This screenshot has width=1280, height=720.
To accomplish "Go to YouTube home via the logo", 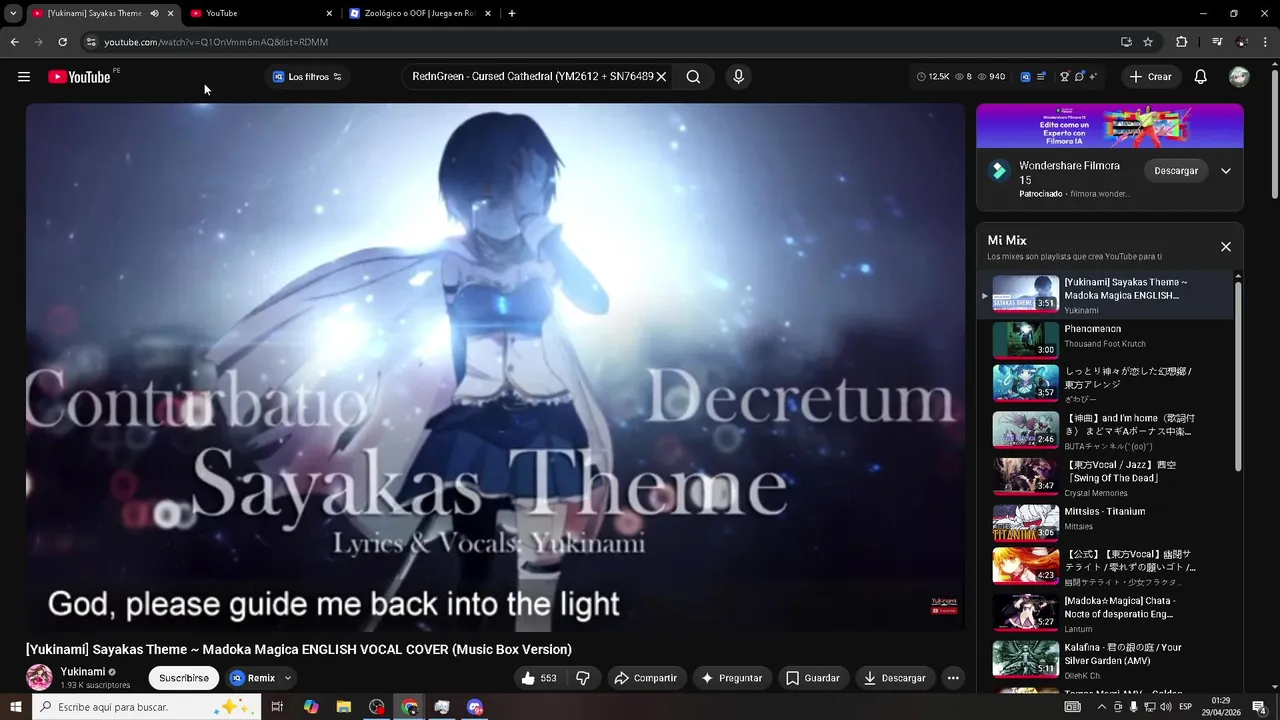I will 79,77.
